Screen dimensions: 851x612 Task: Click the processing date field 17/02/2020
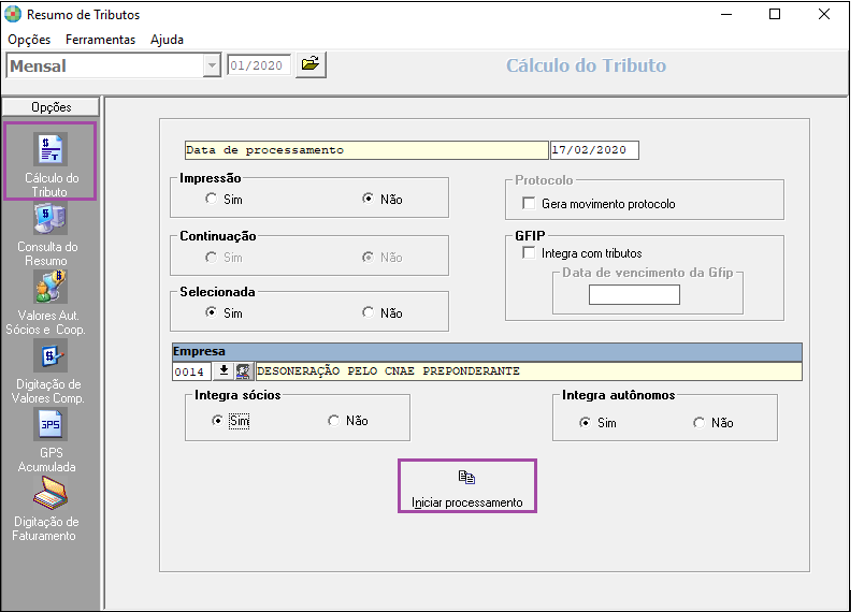pos(594,150)
